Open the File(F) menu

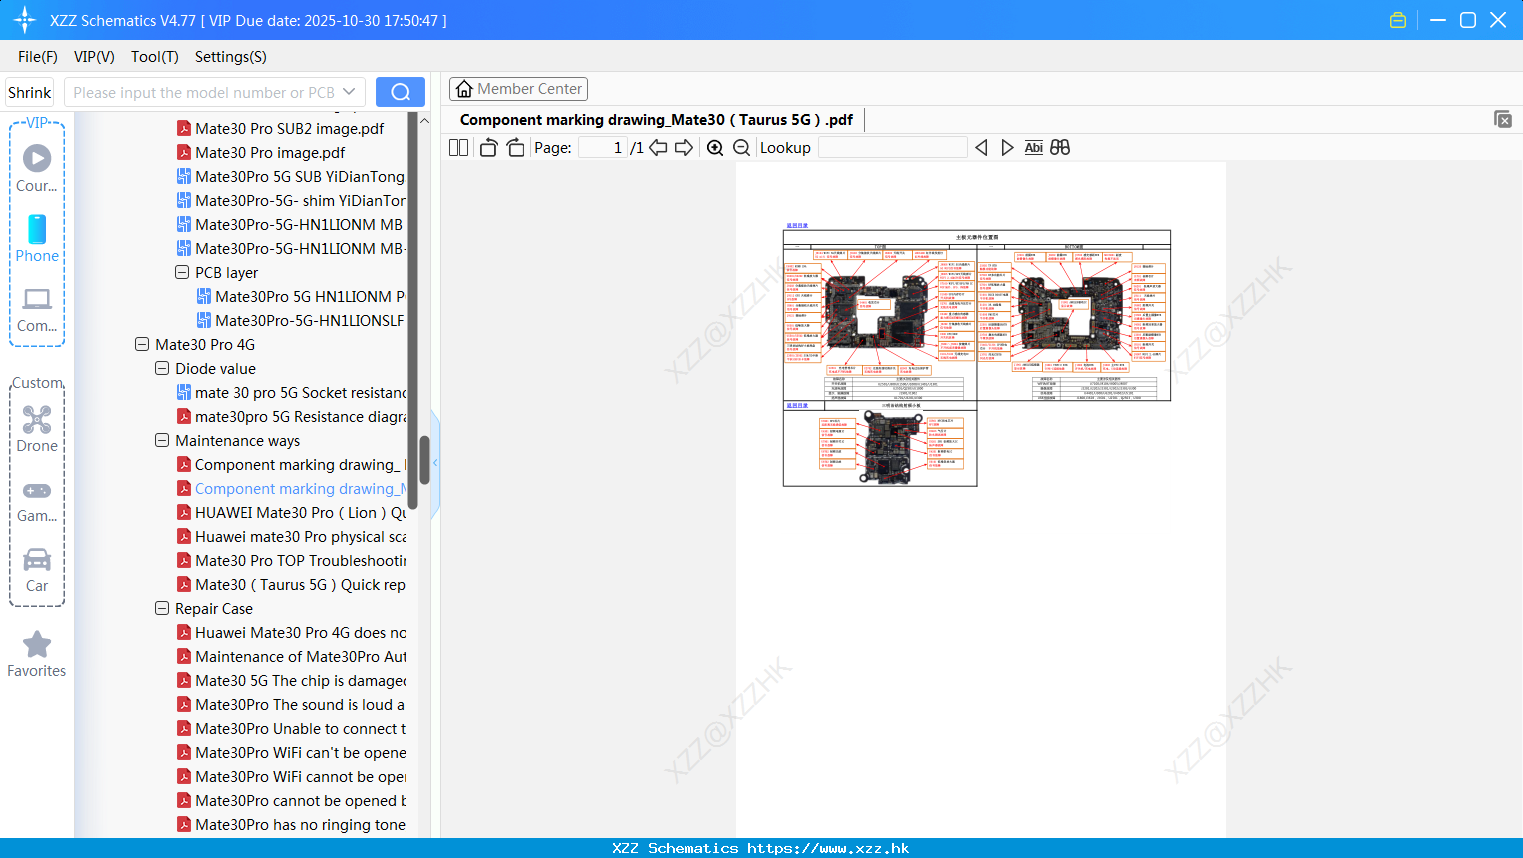[38, 56]
